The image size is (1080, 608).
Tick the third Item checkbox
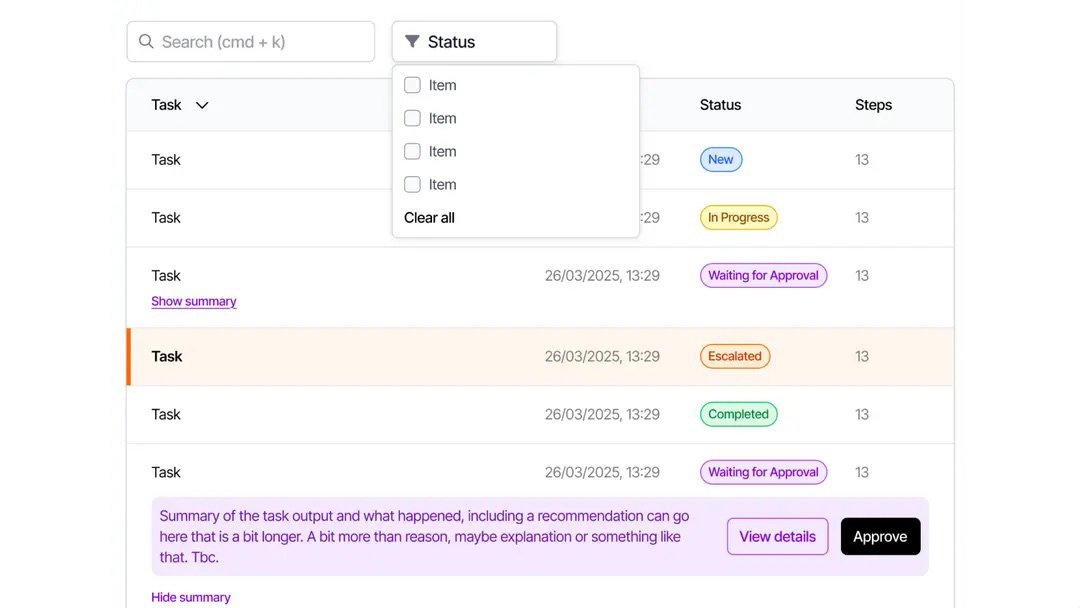(412, 151)
